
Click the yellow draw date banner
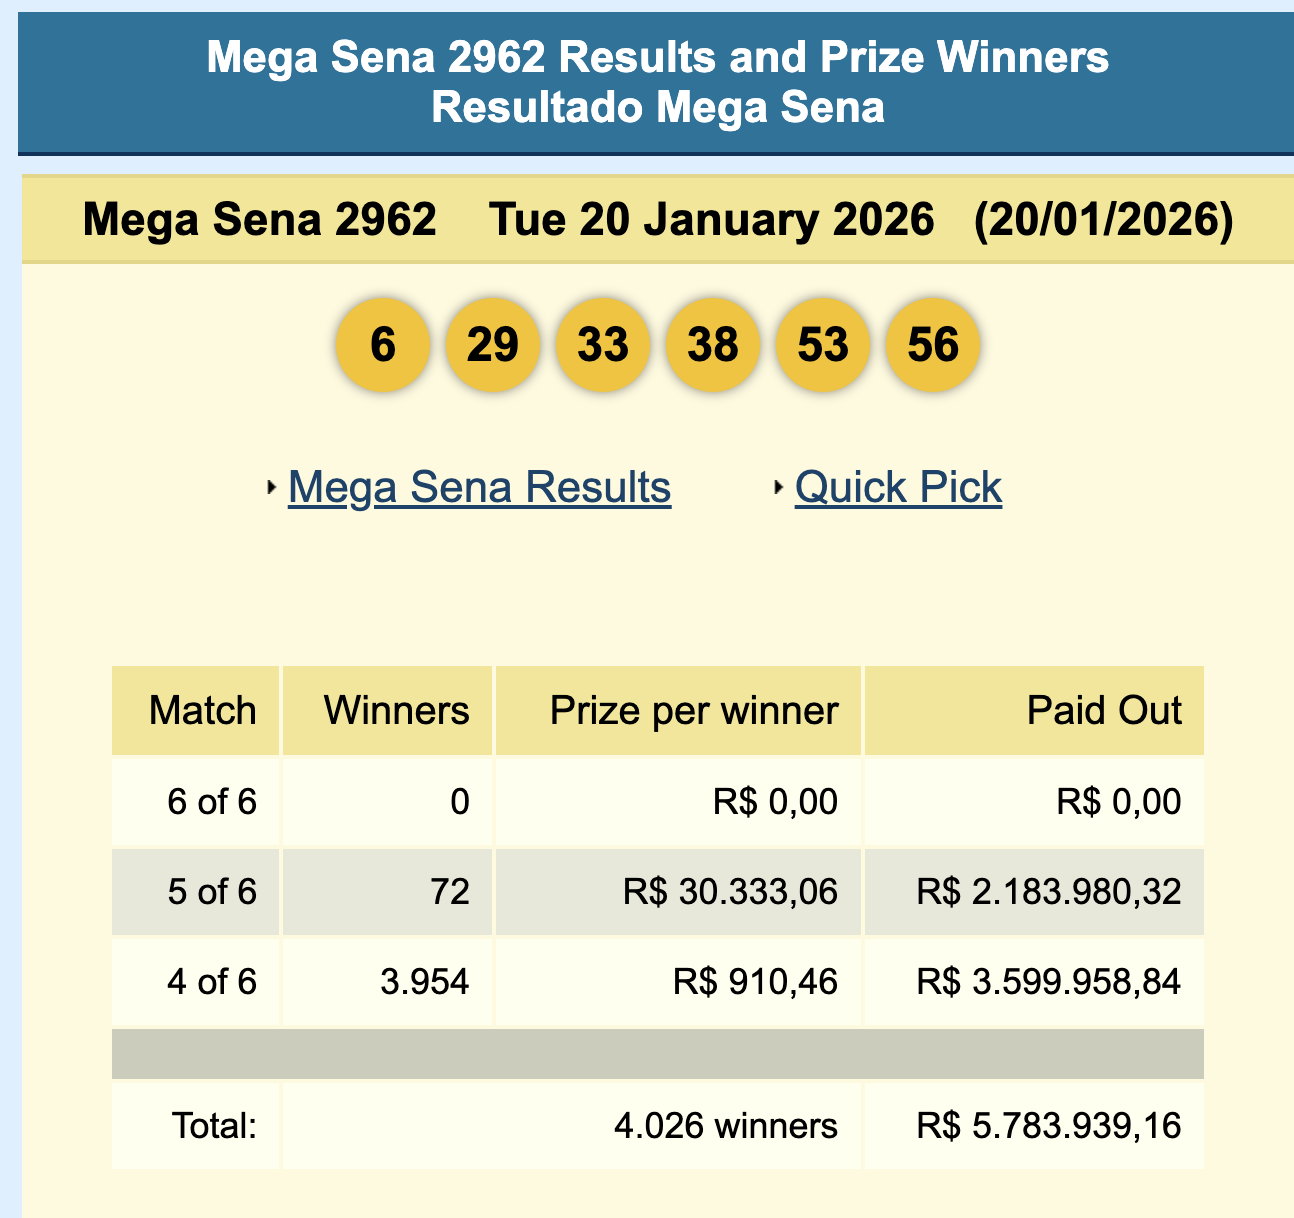pyautogui.click(x=647, y=216)
